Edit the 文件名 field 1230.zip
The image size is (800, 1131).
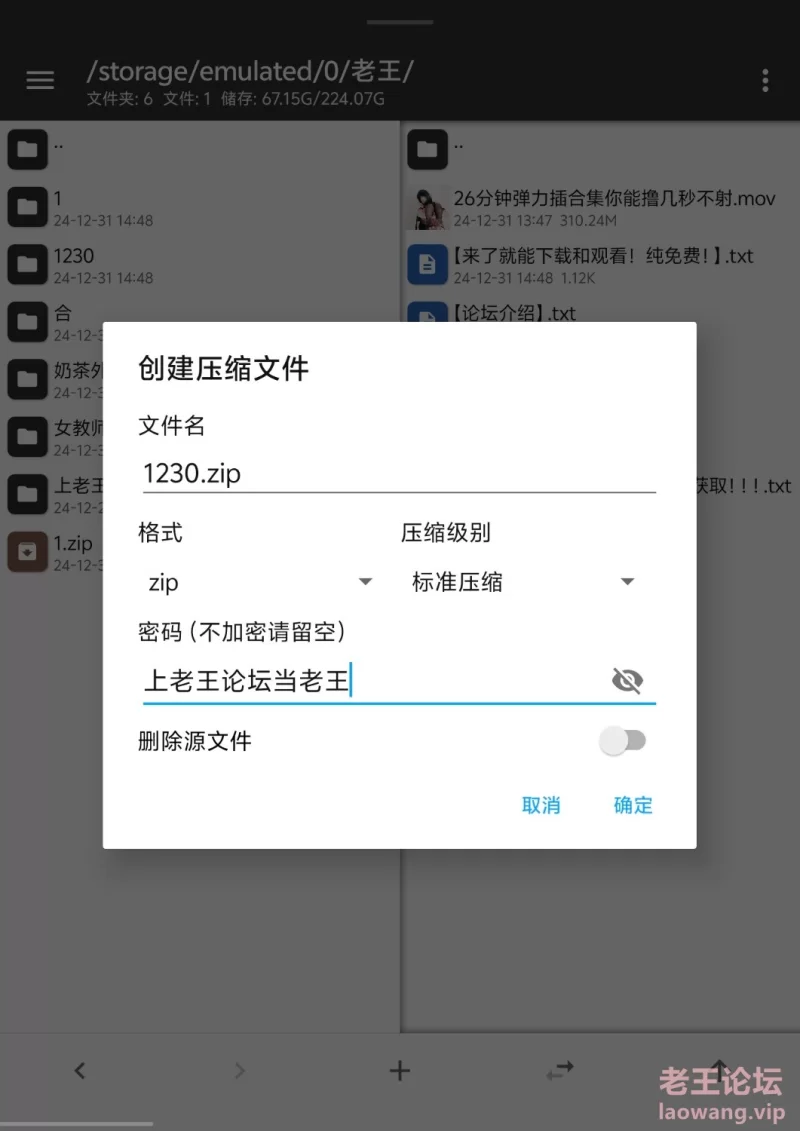399,474
